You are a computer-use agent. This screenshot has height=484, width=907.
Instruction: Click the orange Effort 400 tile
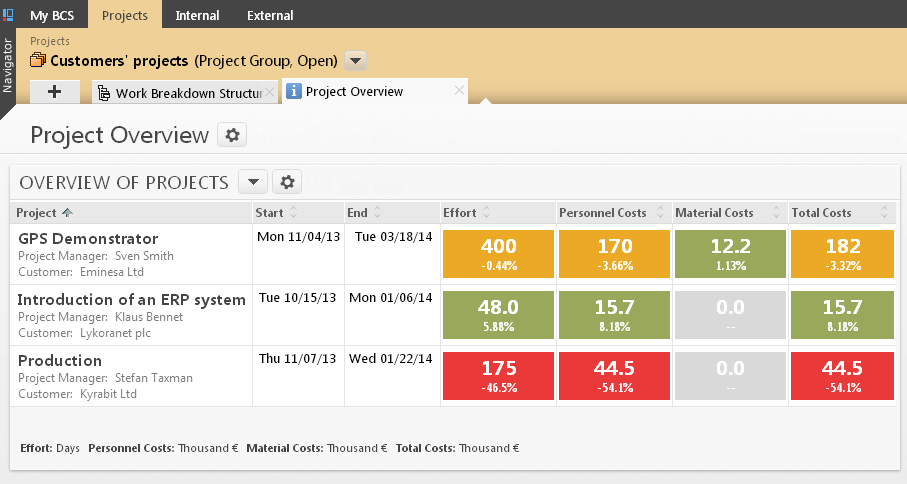tap(498, 254)
